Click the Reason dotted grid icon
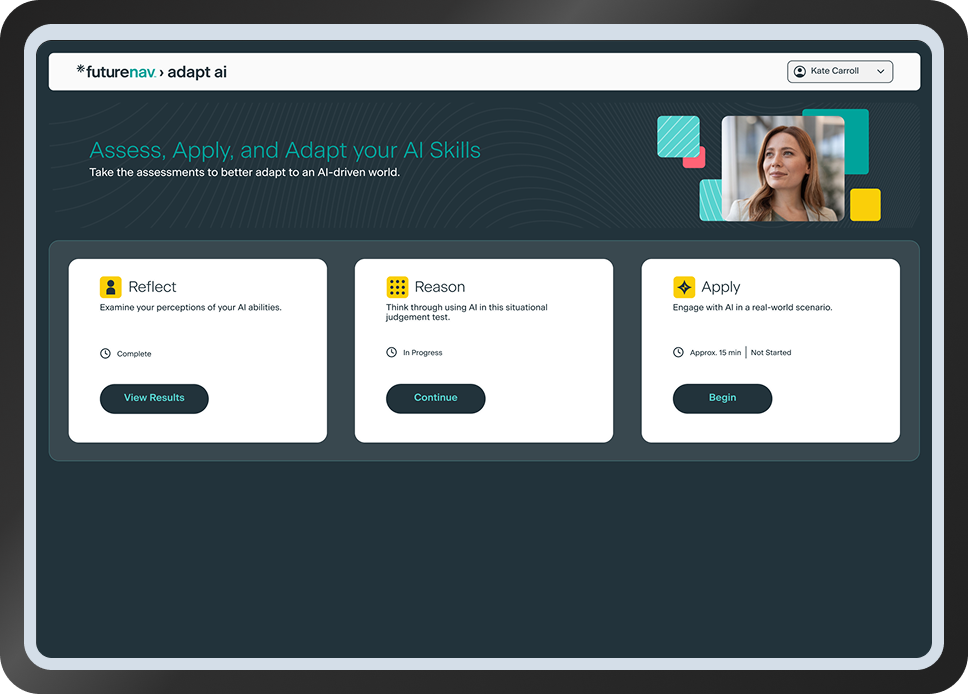Image resolution: width=968 pixels, height=694 pixels. 397,287
